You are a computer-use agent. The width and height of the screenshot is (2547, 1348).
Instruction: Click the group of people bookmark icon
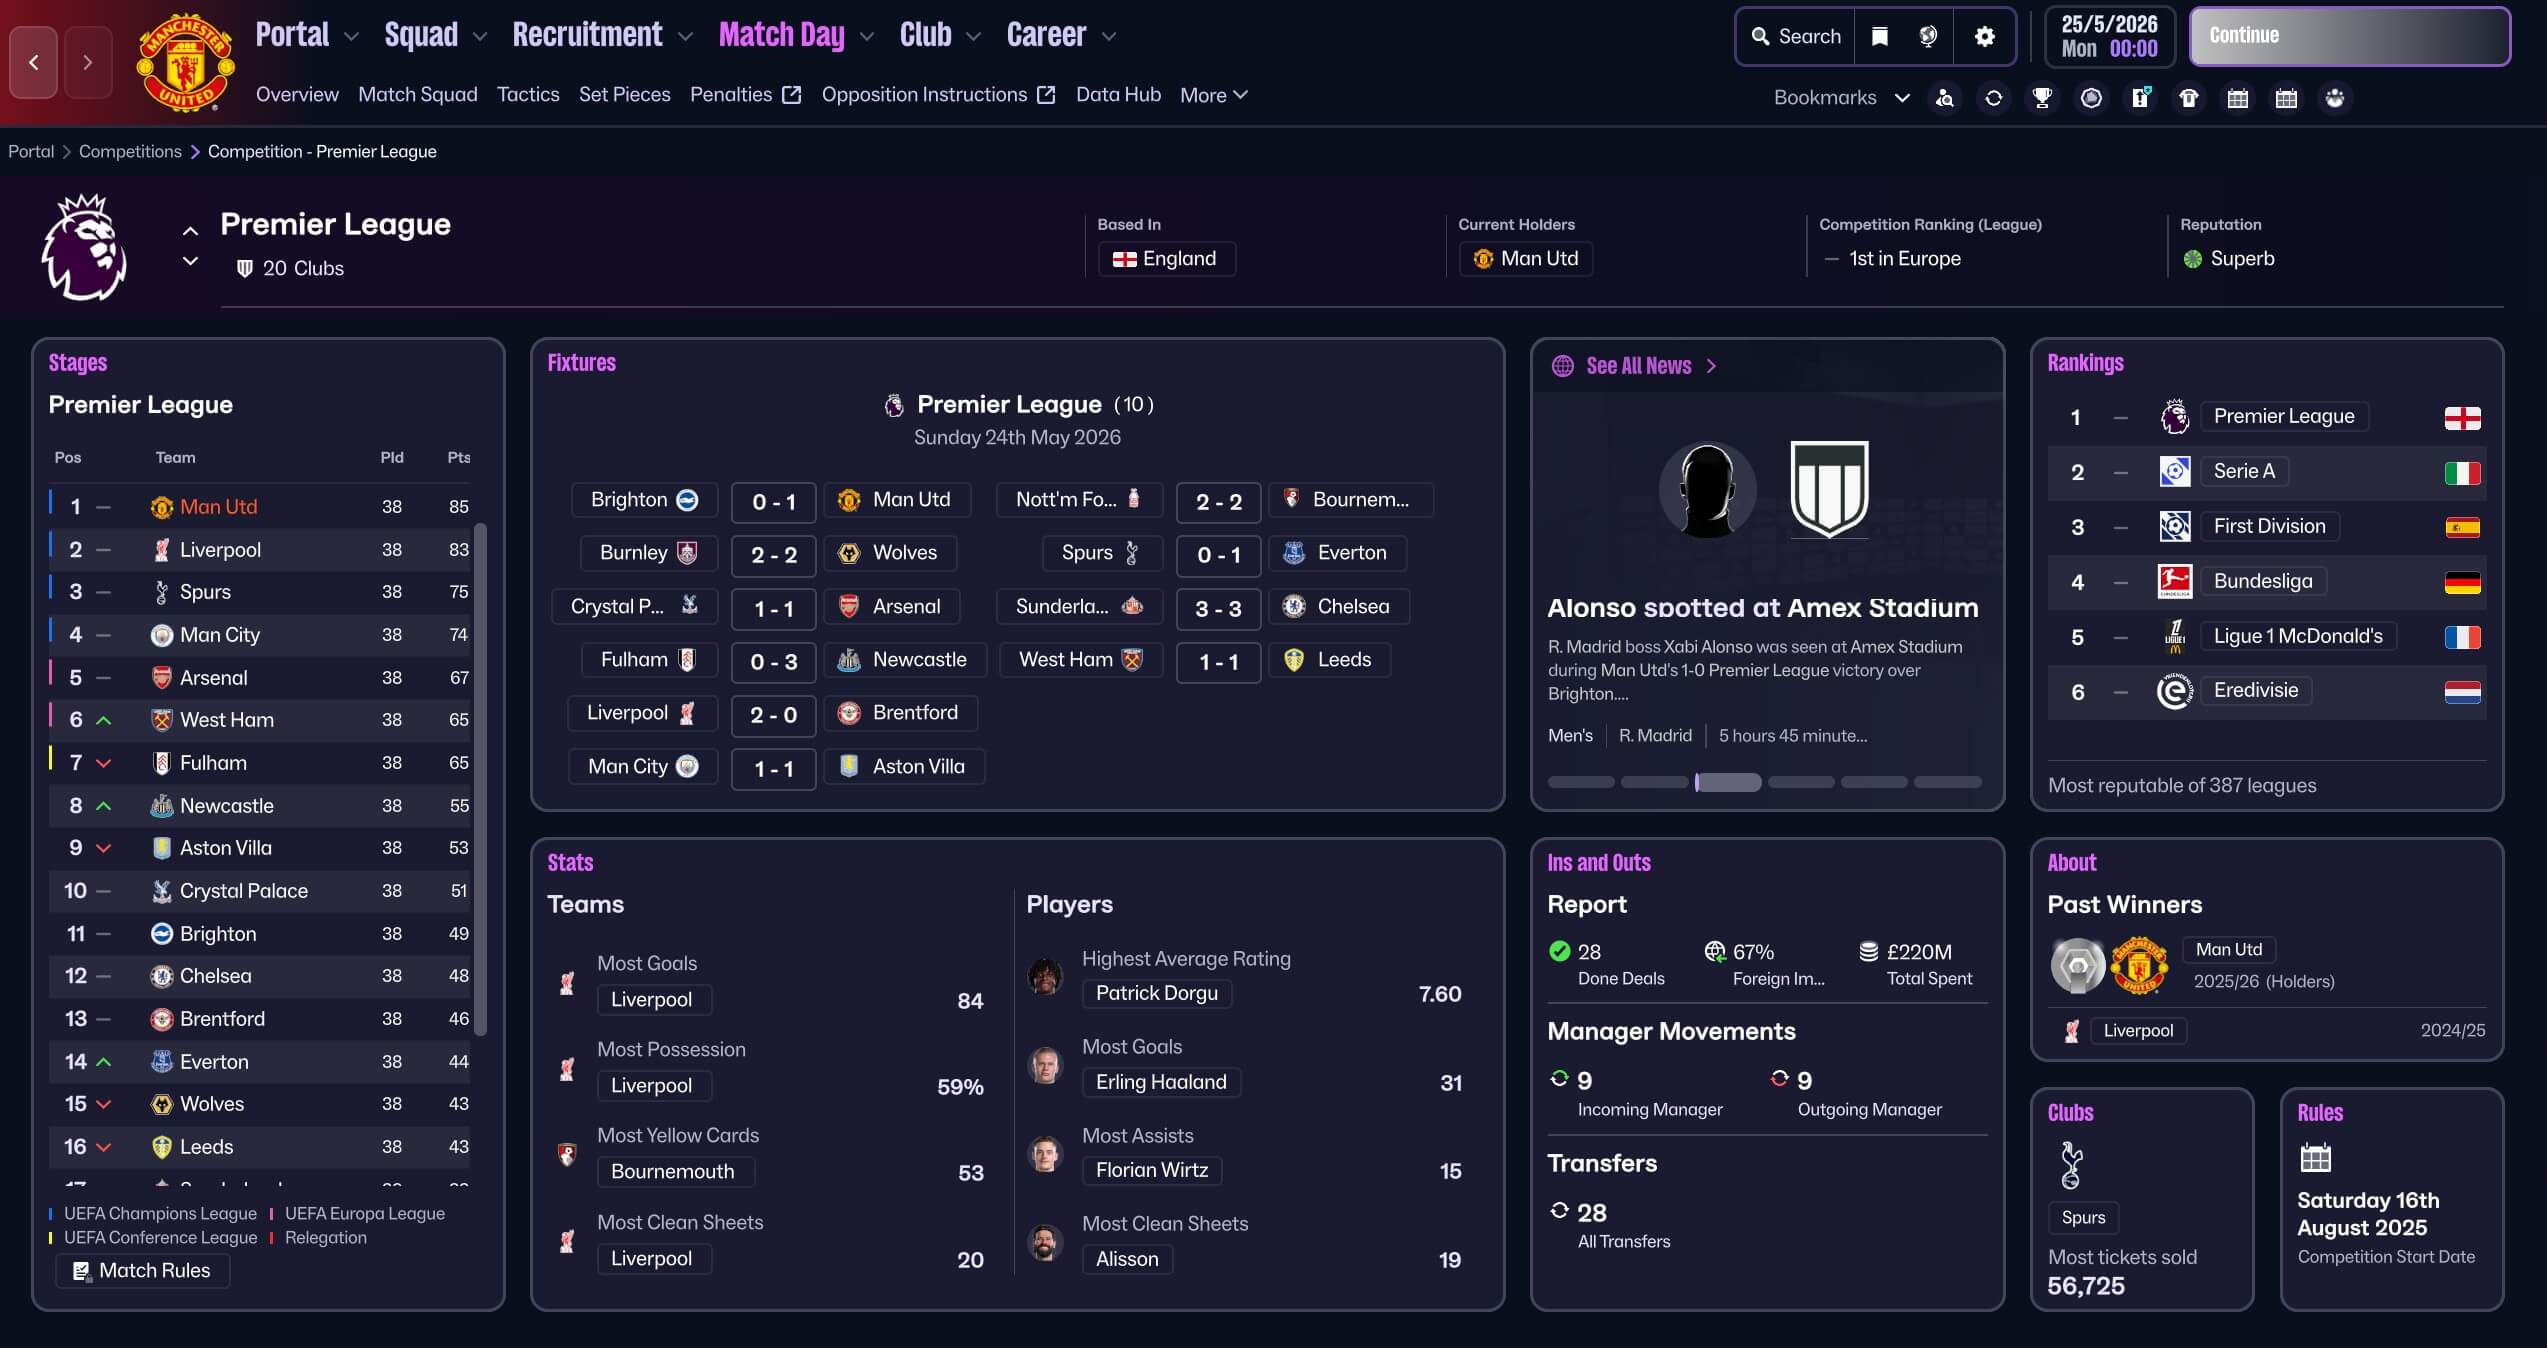(2335, 98)
